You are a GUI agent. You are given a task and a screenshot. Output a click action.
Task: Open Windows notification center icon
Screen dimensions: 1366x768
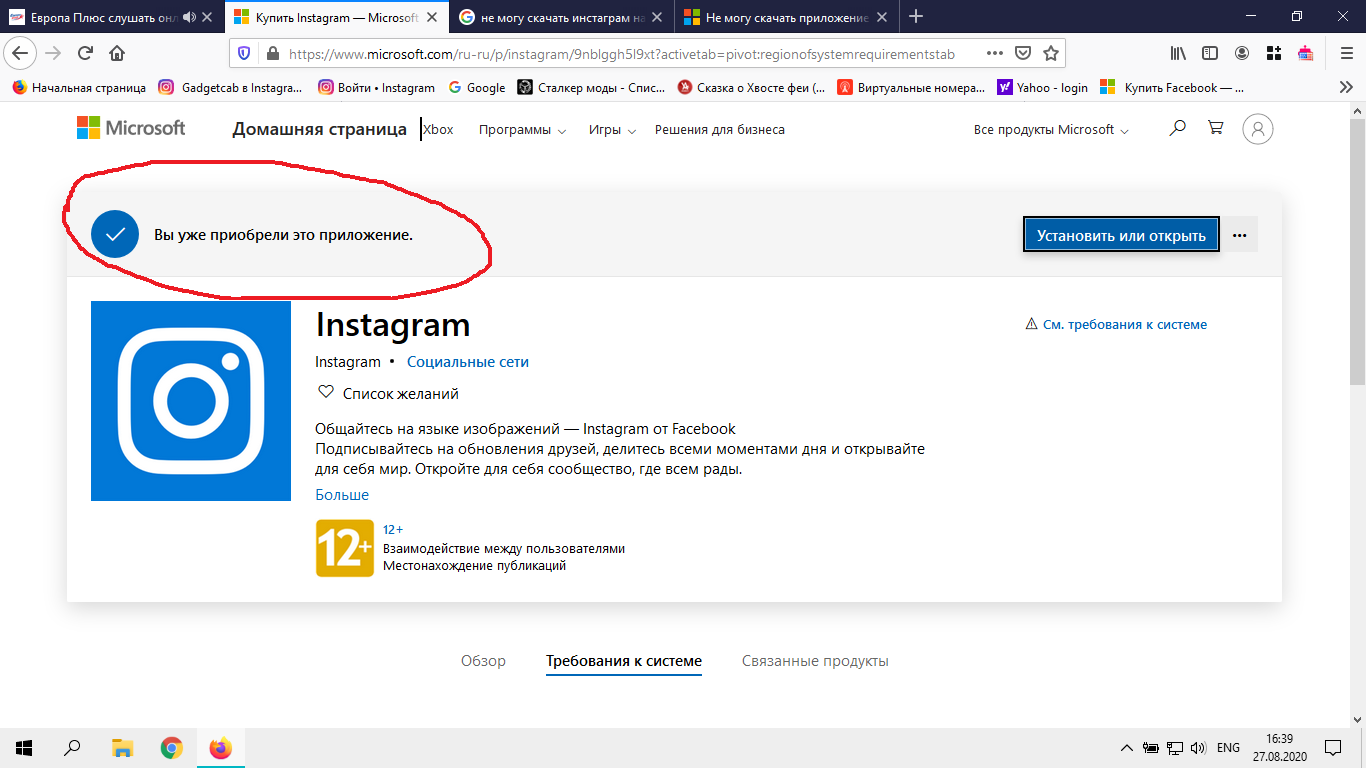pyautogui.click(x=1333, y=748)
